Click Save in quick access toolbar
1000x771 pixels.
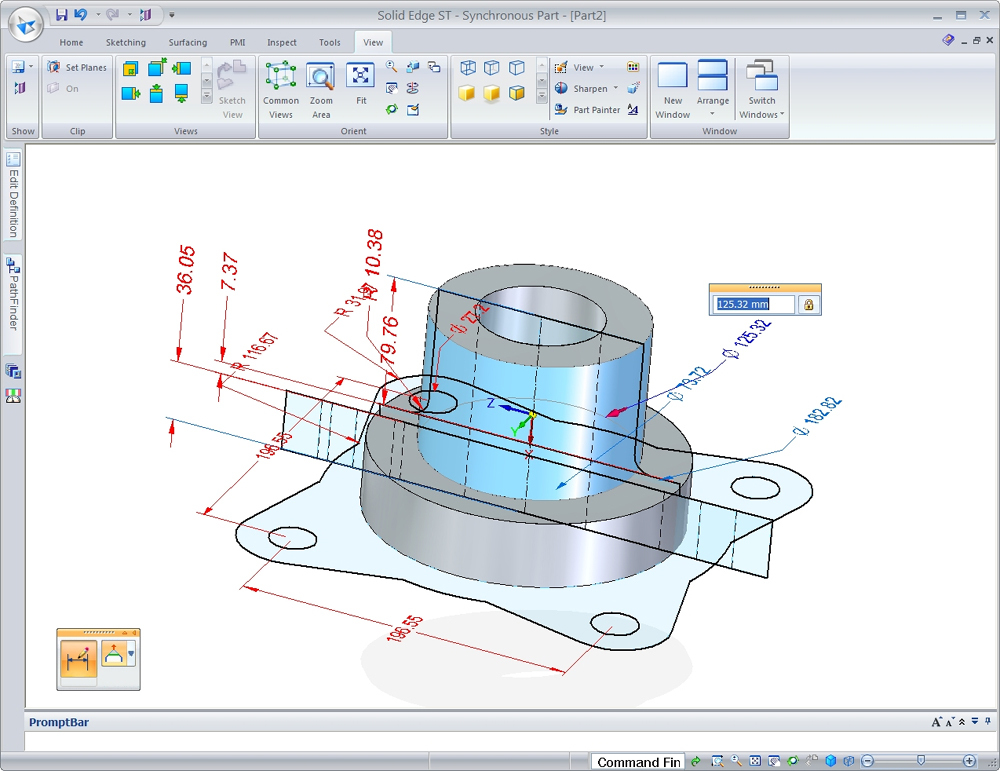[62, 14]
